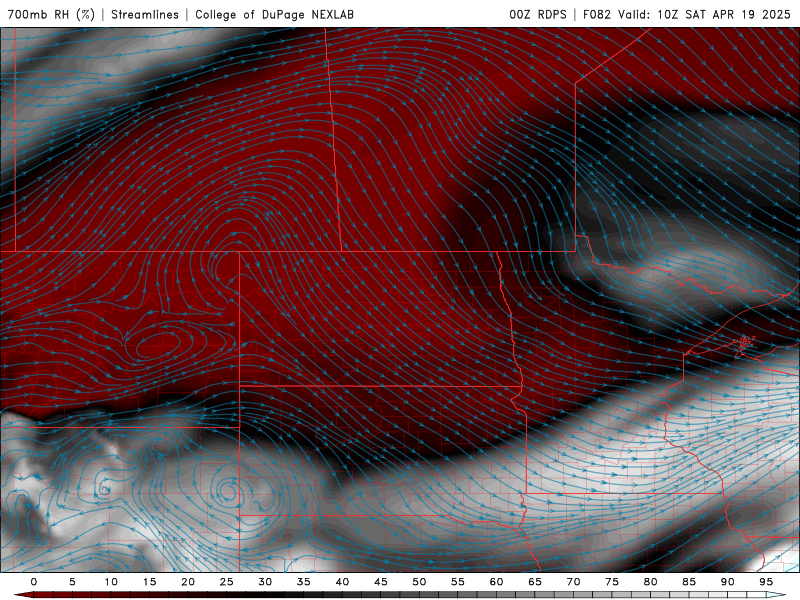Click the 'Valid: 10Z SAT APR 19 2025' text
The width and height of the screenshot is (800, 600).
[705, 14]
